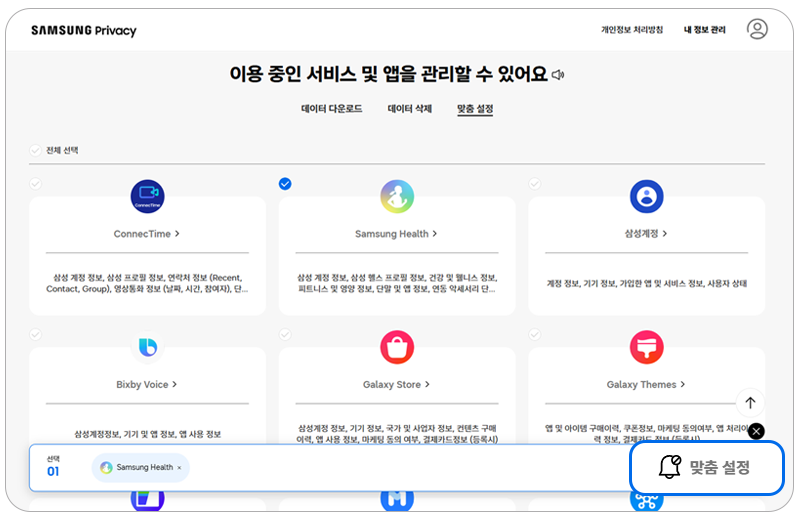Expand Samsung Health details via chevron
800x515 pixels.
click(x=435, y=233)
